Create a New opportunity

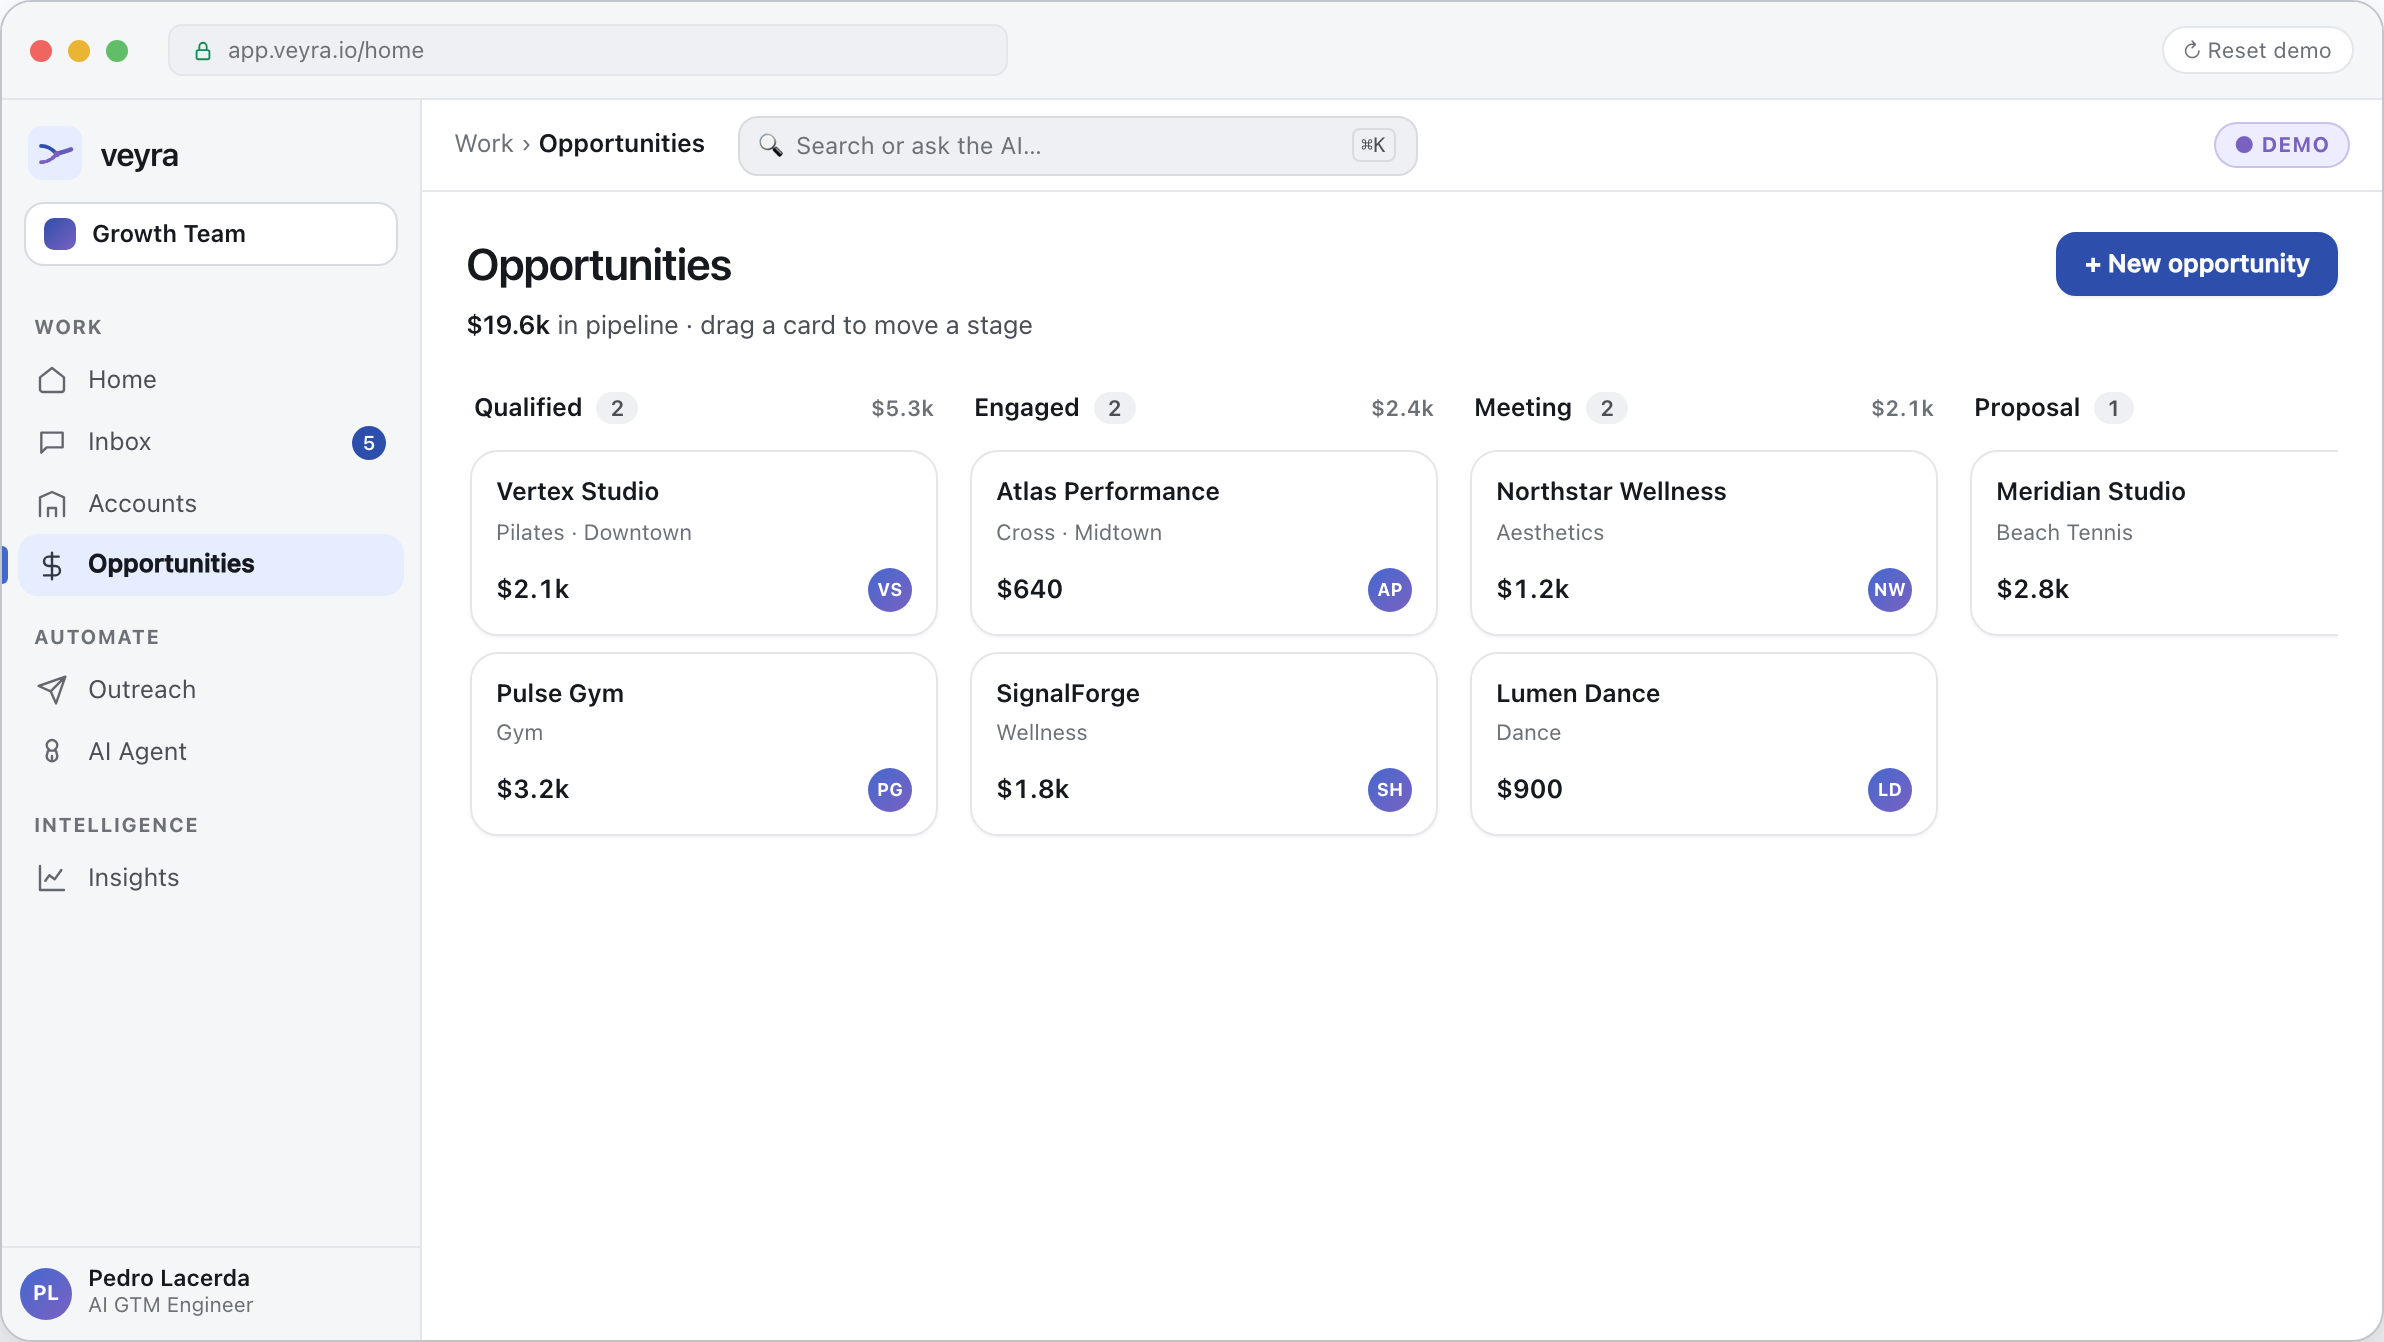pyautogui.click(x=2196, y=264)
